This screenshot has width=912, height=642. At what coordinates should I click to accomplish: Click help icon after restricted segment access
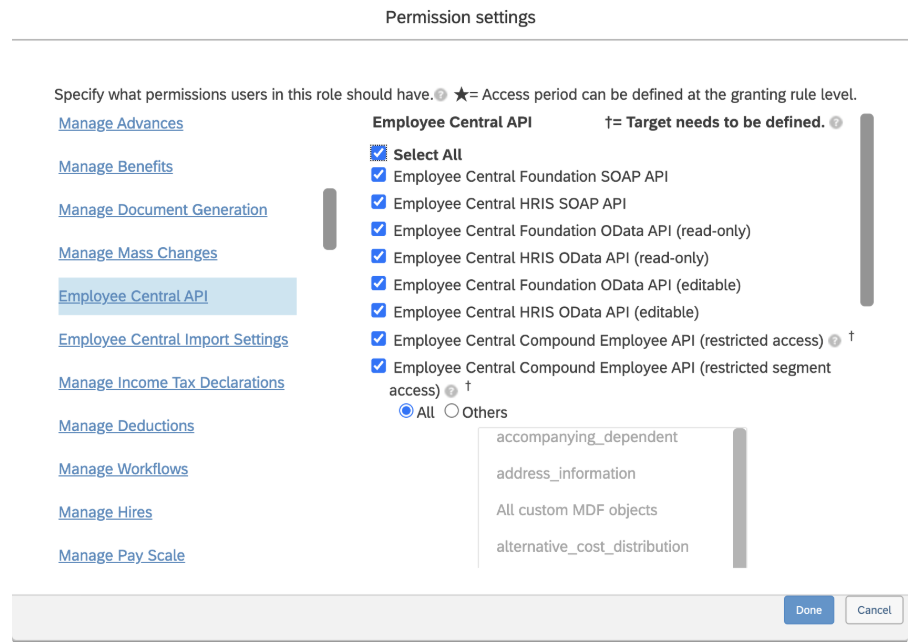pyautogui.click(x=452, y=391)
